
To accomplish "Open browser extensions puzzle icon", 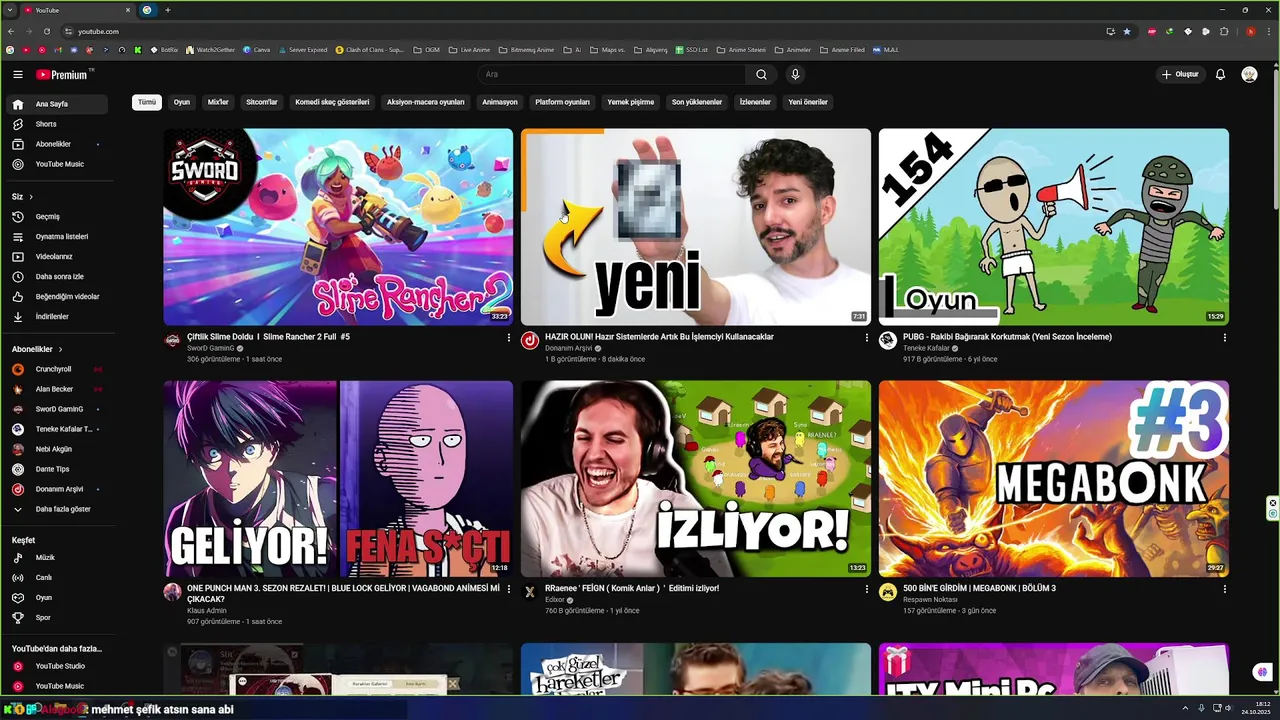I will tap(1224, 31).
